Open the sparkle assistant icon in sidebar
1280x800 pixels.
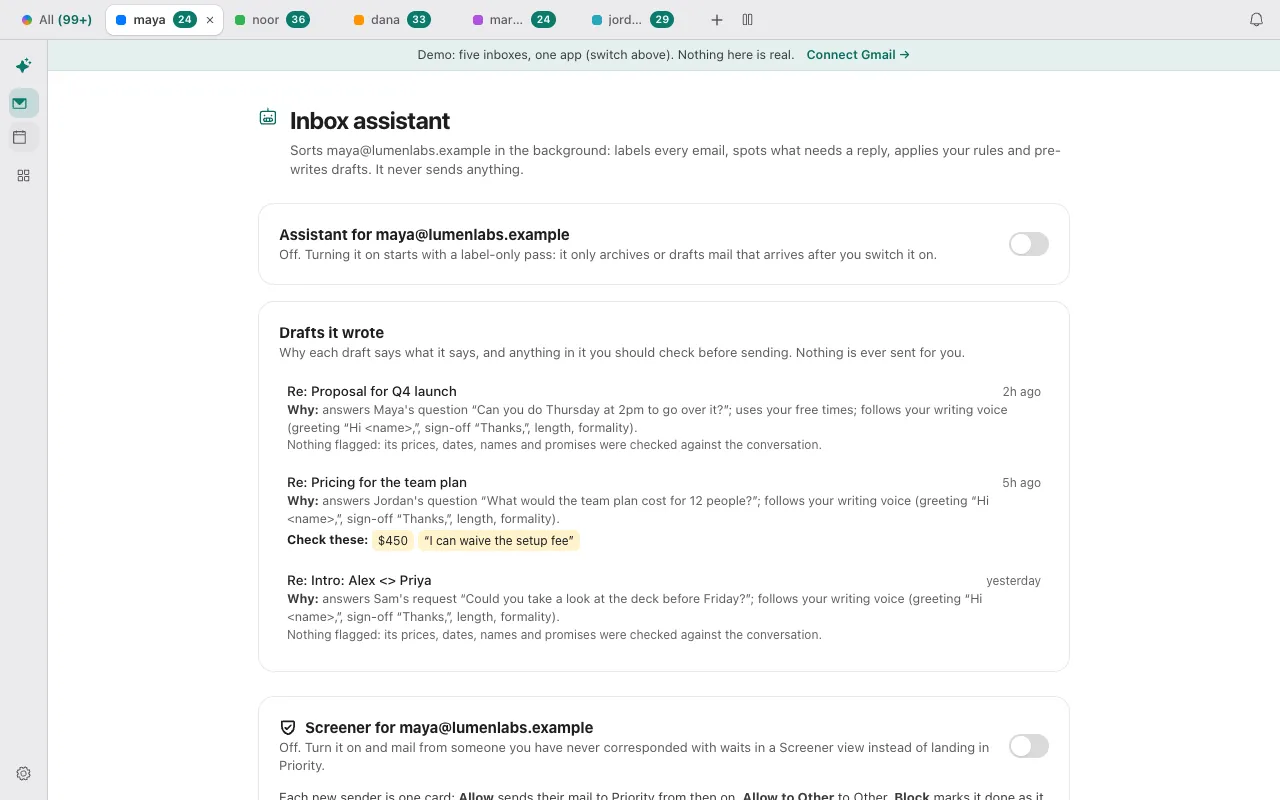pyautogui.click(x=23, y=66)
